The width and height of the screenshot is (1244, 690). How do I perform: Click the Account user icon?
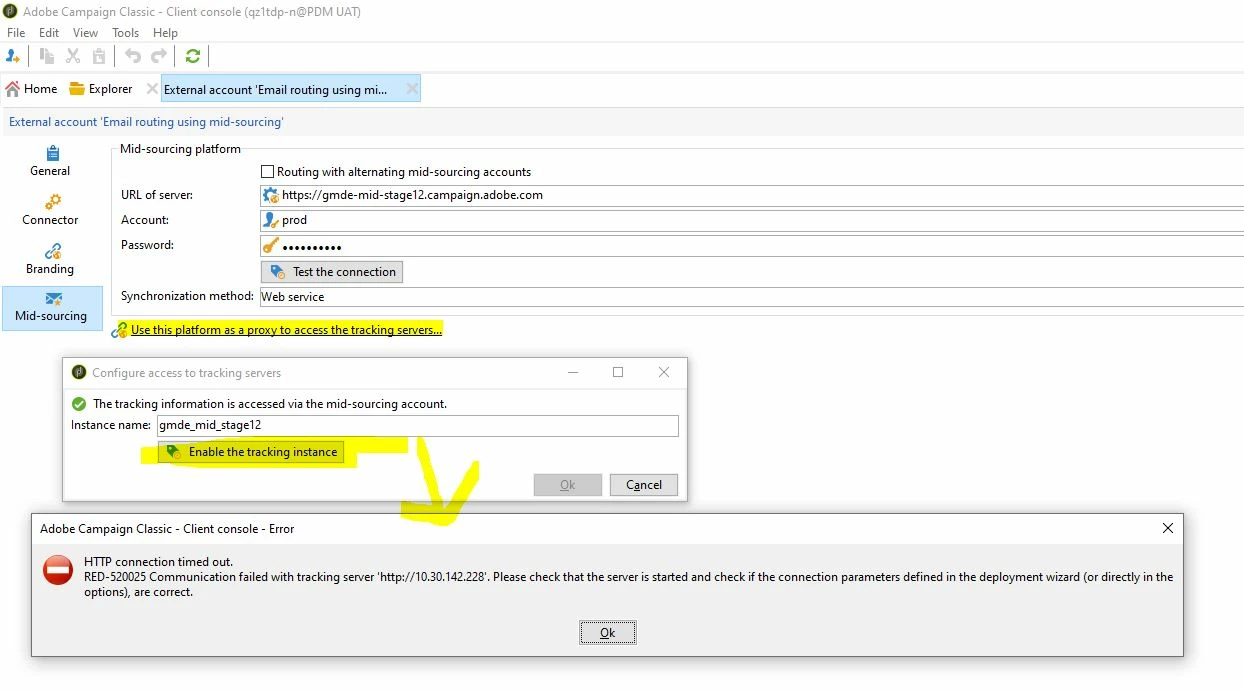click(270, 220)
